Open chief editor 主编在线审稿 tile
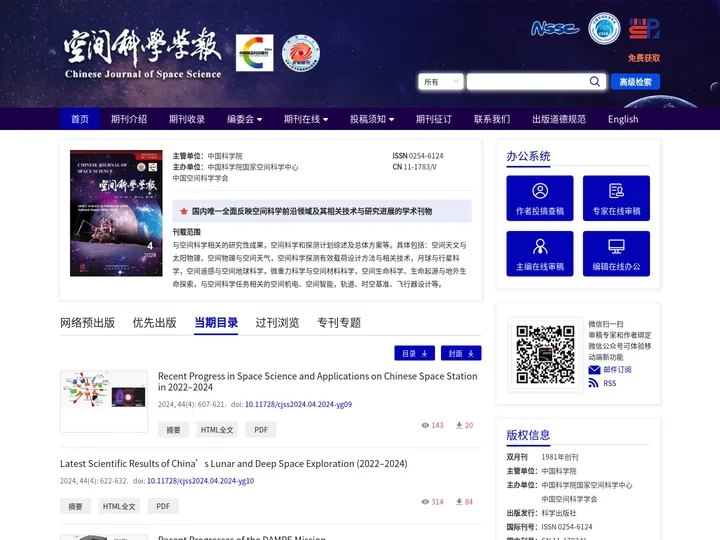Viewport: 720px width, 540px height. click(540, 253)
